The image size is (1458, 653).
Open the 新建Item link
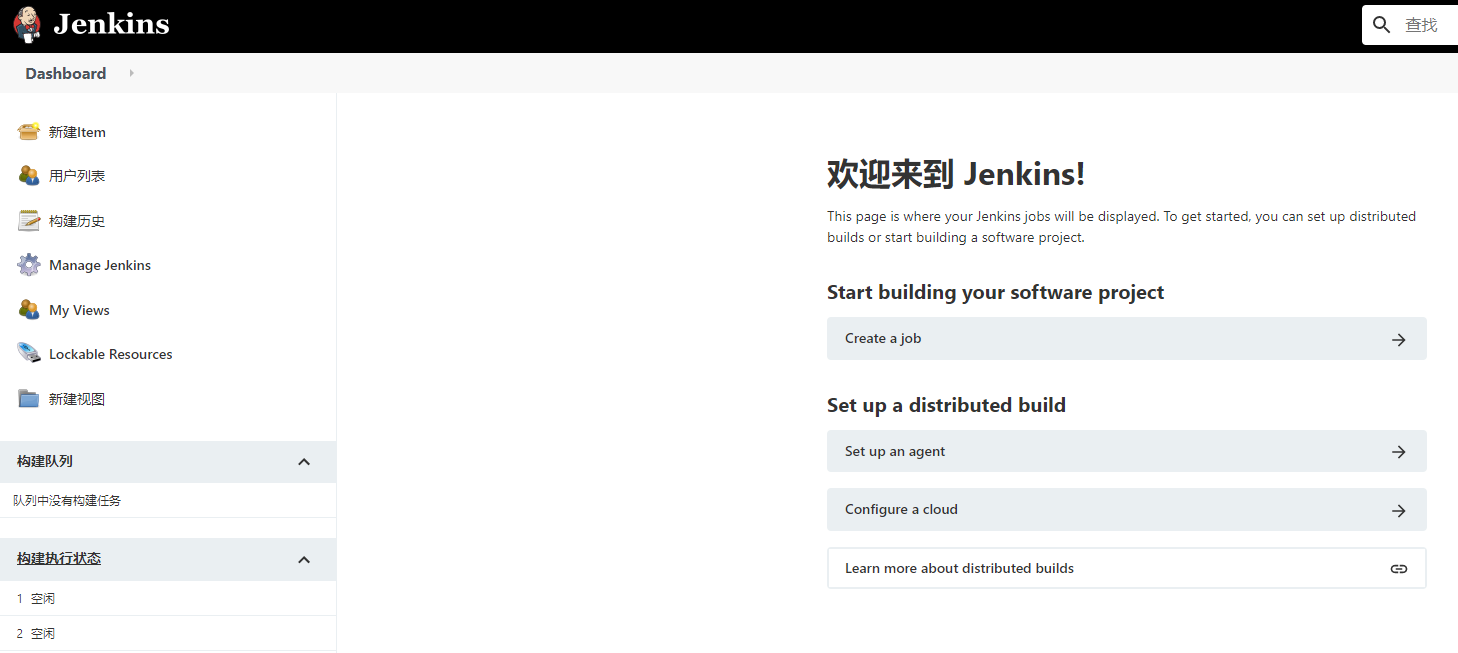click(77, 132)
